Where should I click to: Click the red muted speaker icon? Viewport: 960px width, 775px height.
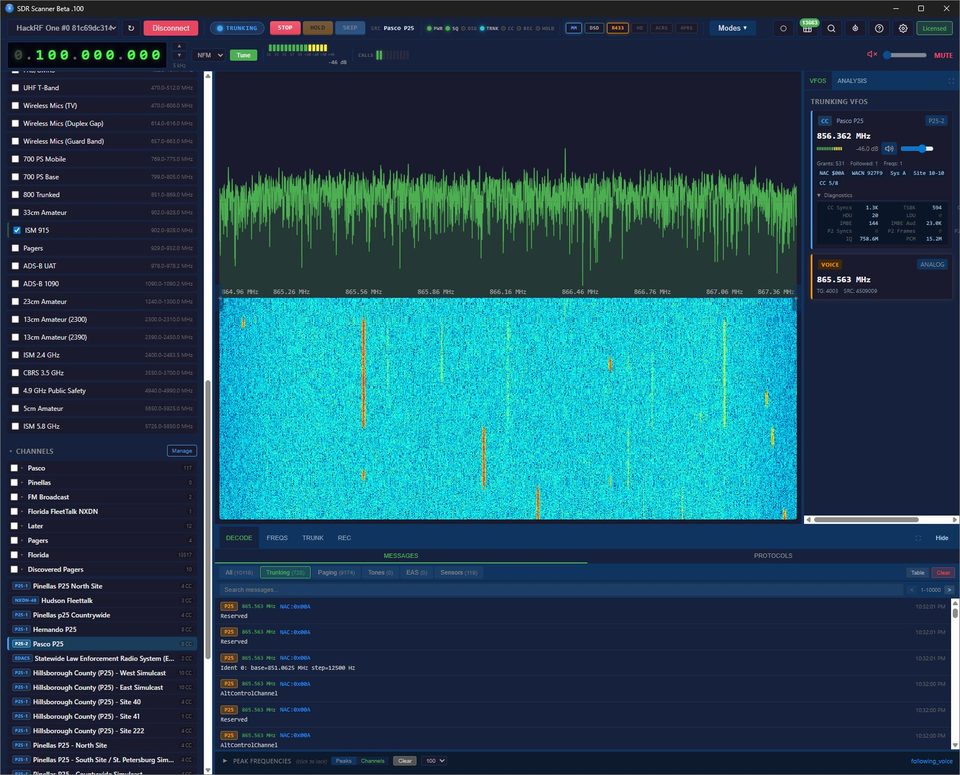[872, 54]
